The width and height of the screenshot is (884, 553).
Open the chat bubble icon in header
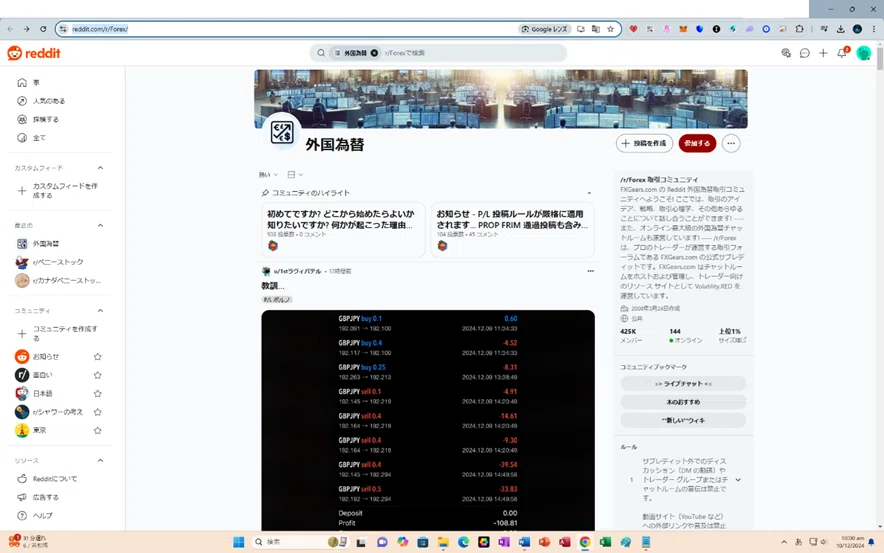(805, 53)
